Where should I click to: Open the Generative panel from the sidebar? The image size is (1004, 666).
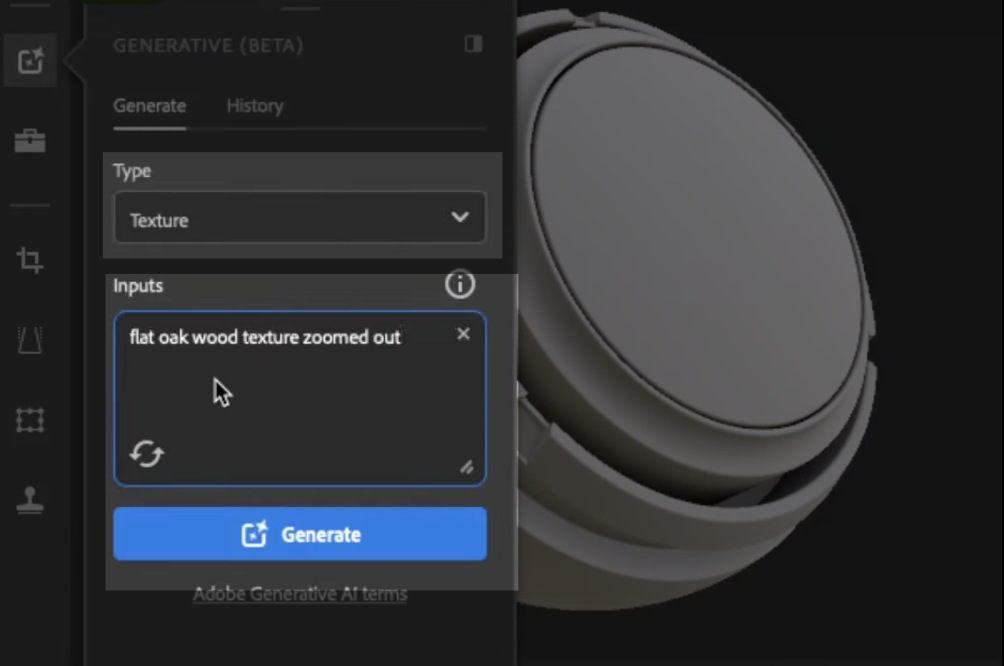click(30, 61)
